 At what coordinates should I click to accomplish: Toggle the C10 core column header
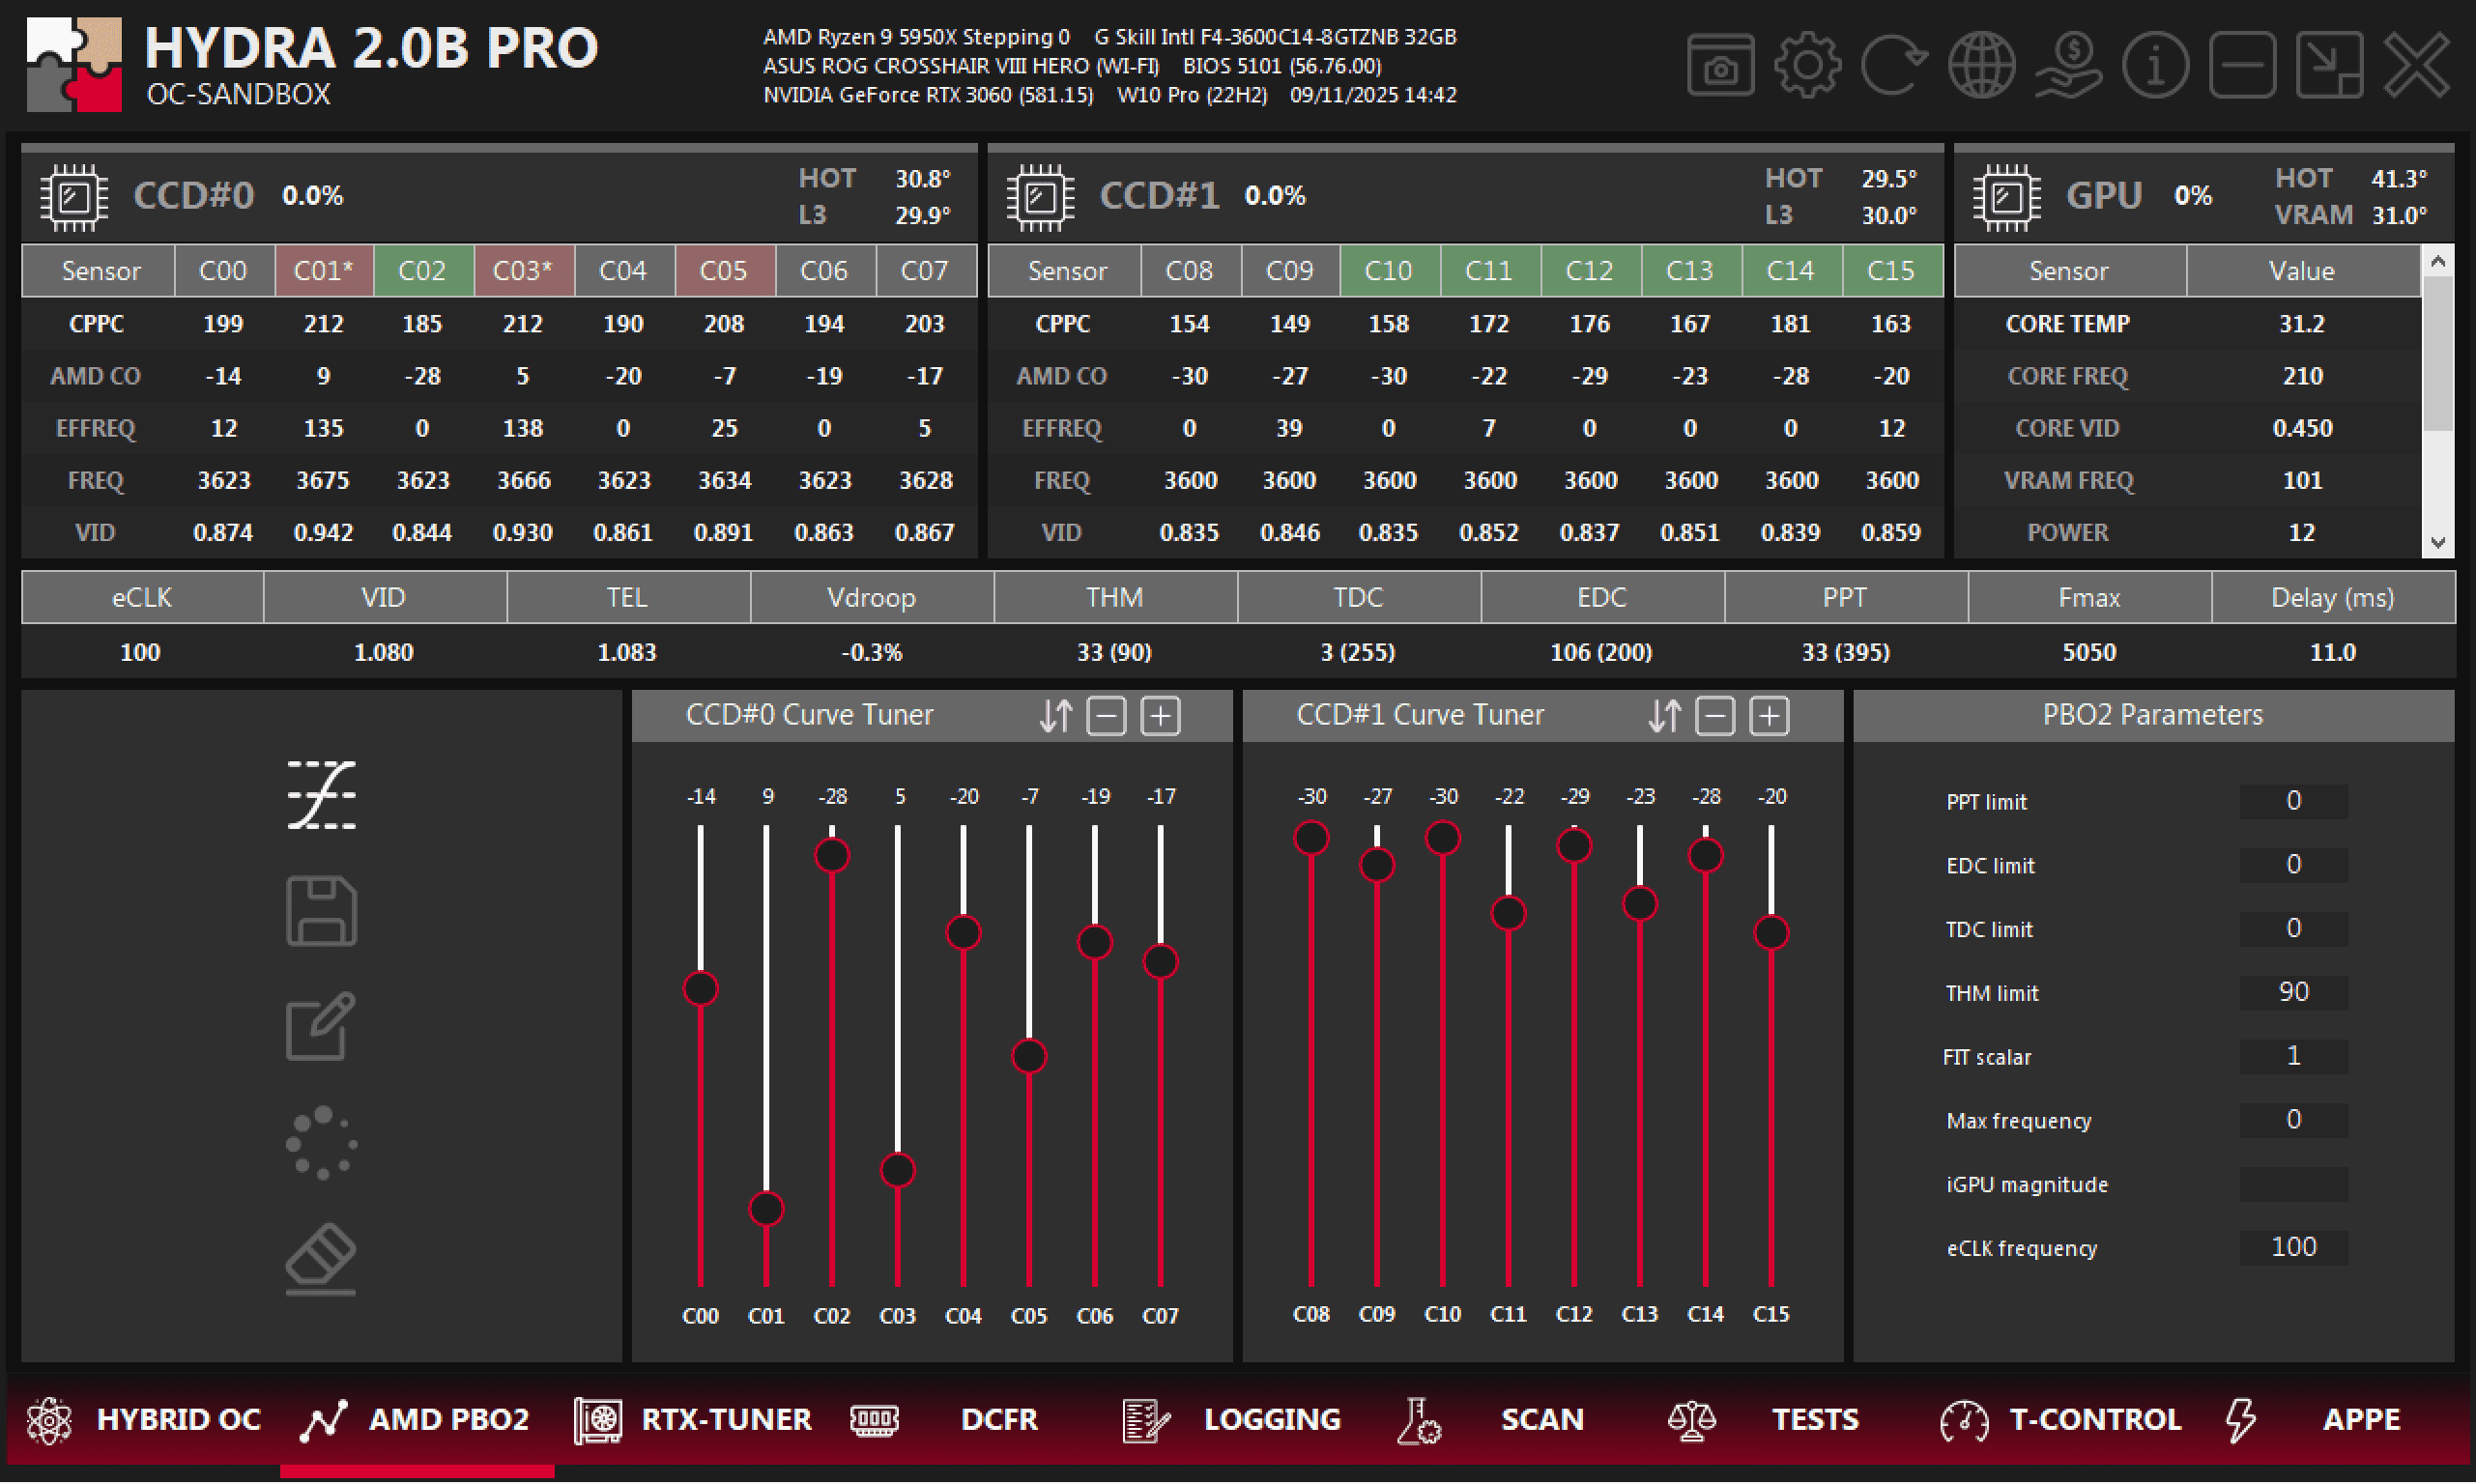(1389, 271)
